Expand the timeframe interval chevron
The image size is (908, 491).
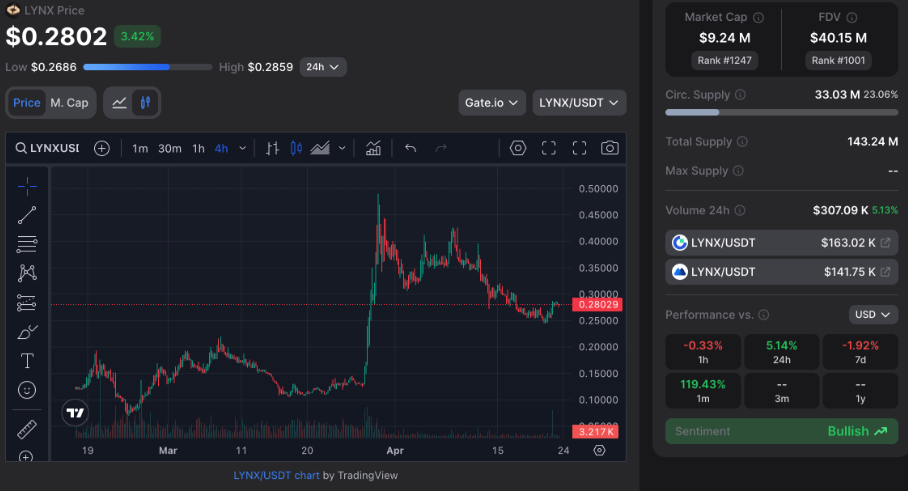(243, 149)
